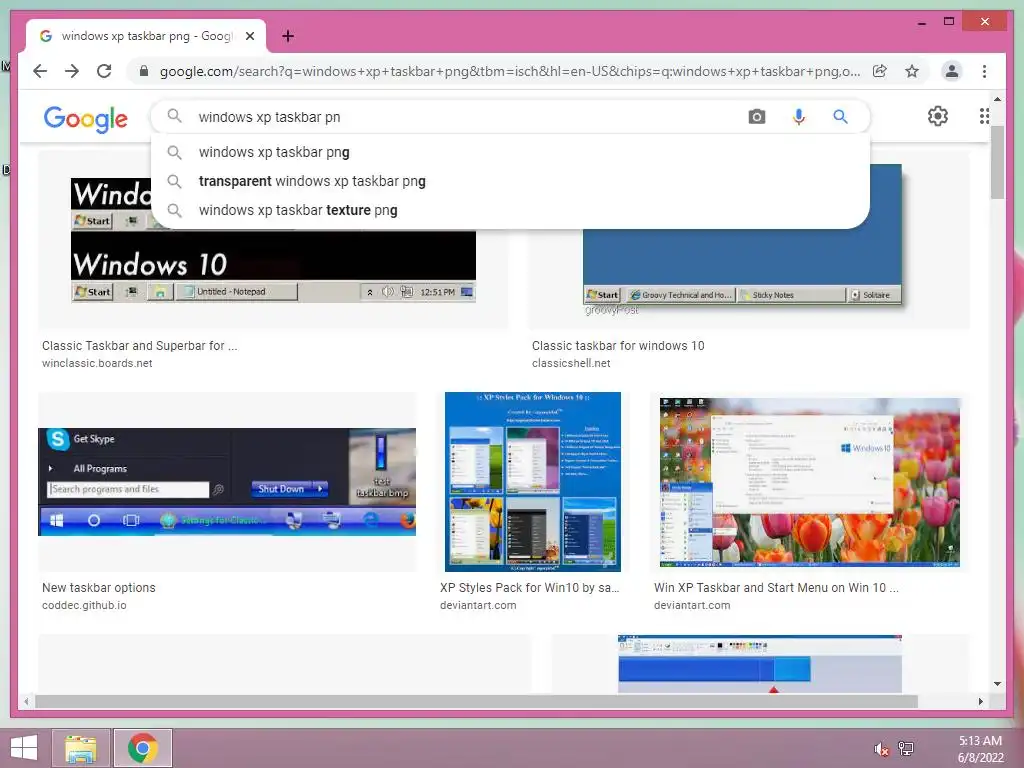Click the horizontal scrollbar left arrow

coord(26,701)
